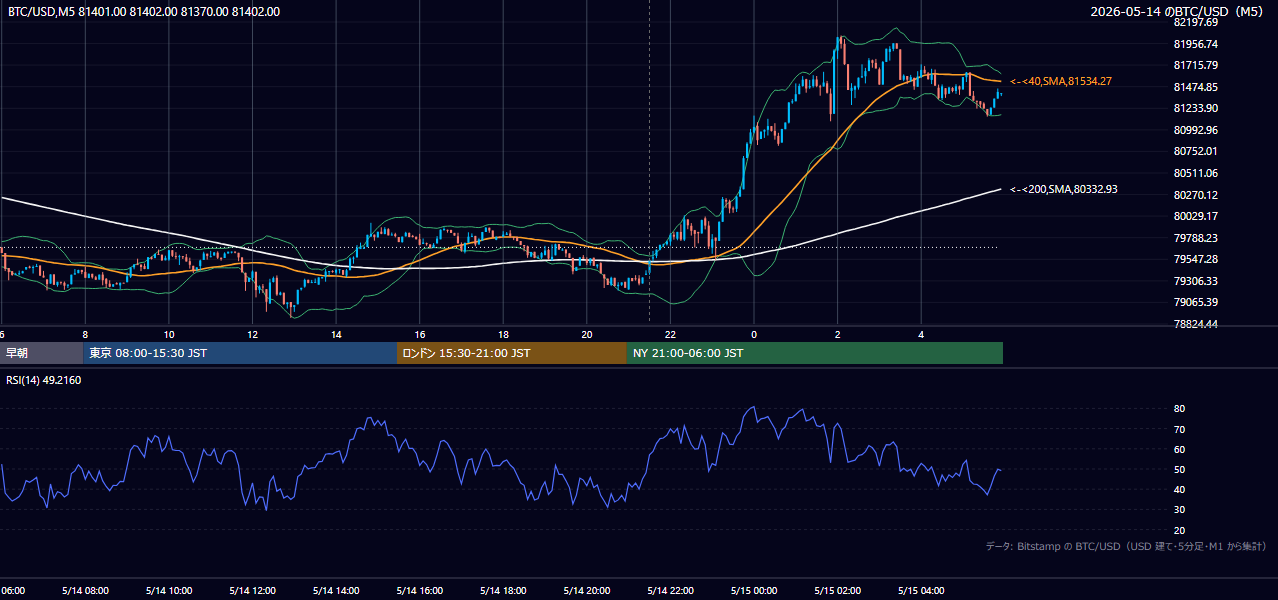Image resolution: width=1278 pixels, height=600 pixels.
Task: Click the RSI axis level 20
Action: [1179, 530]
